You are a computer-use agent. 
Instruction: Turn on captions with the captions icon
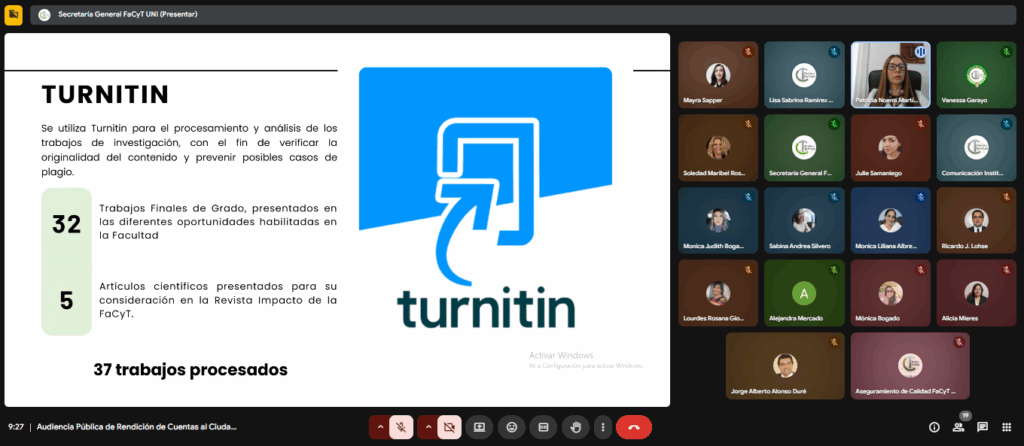point(543,427)
